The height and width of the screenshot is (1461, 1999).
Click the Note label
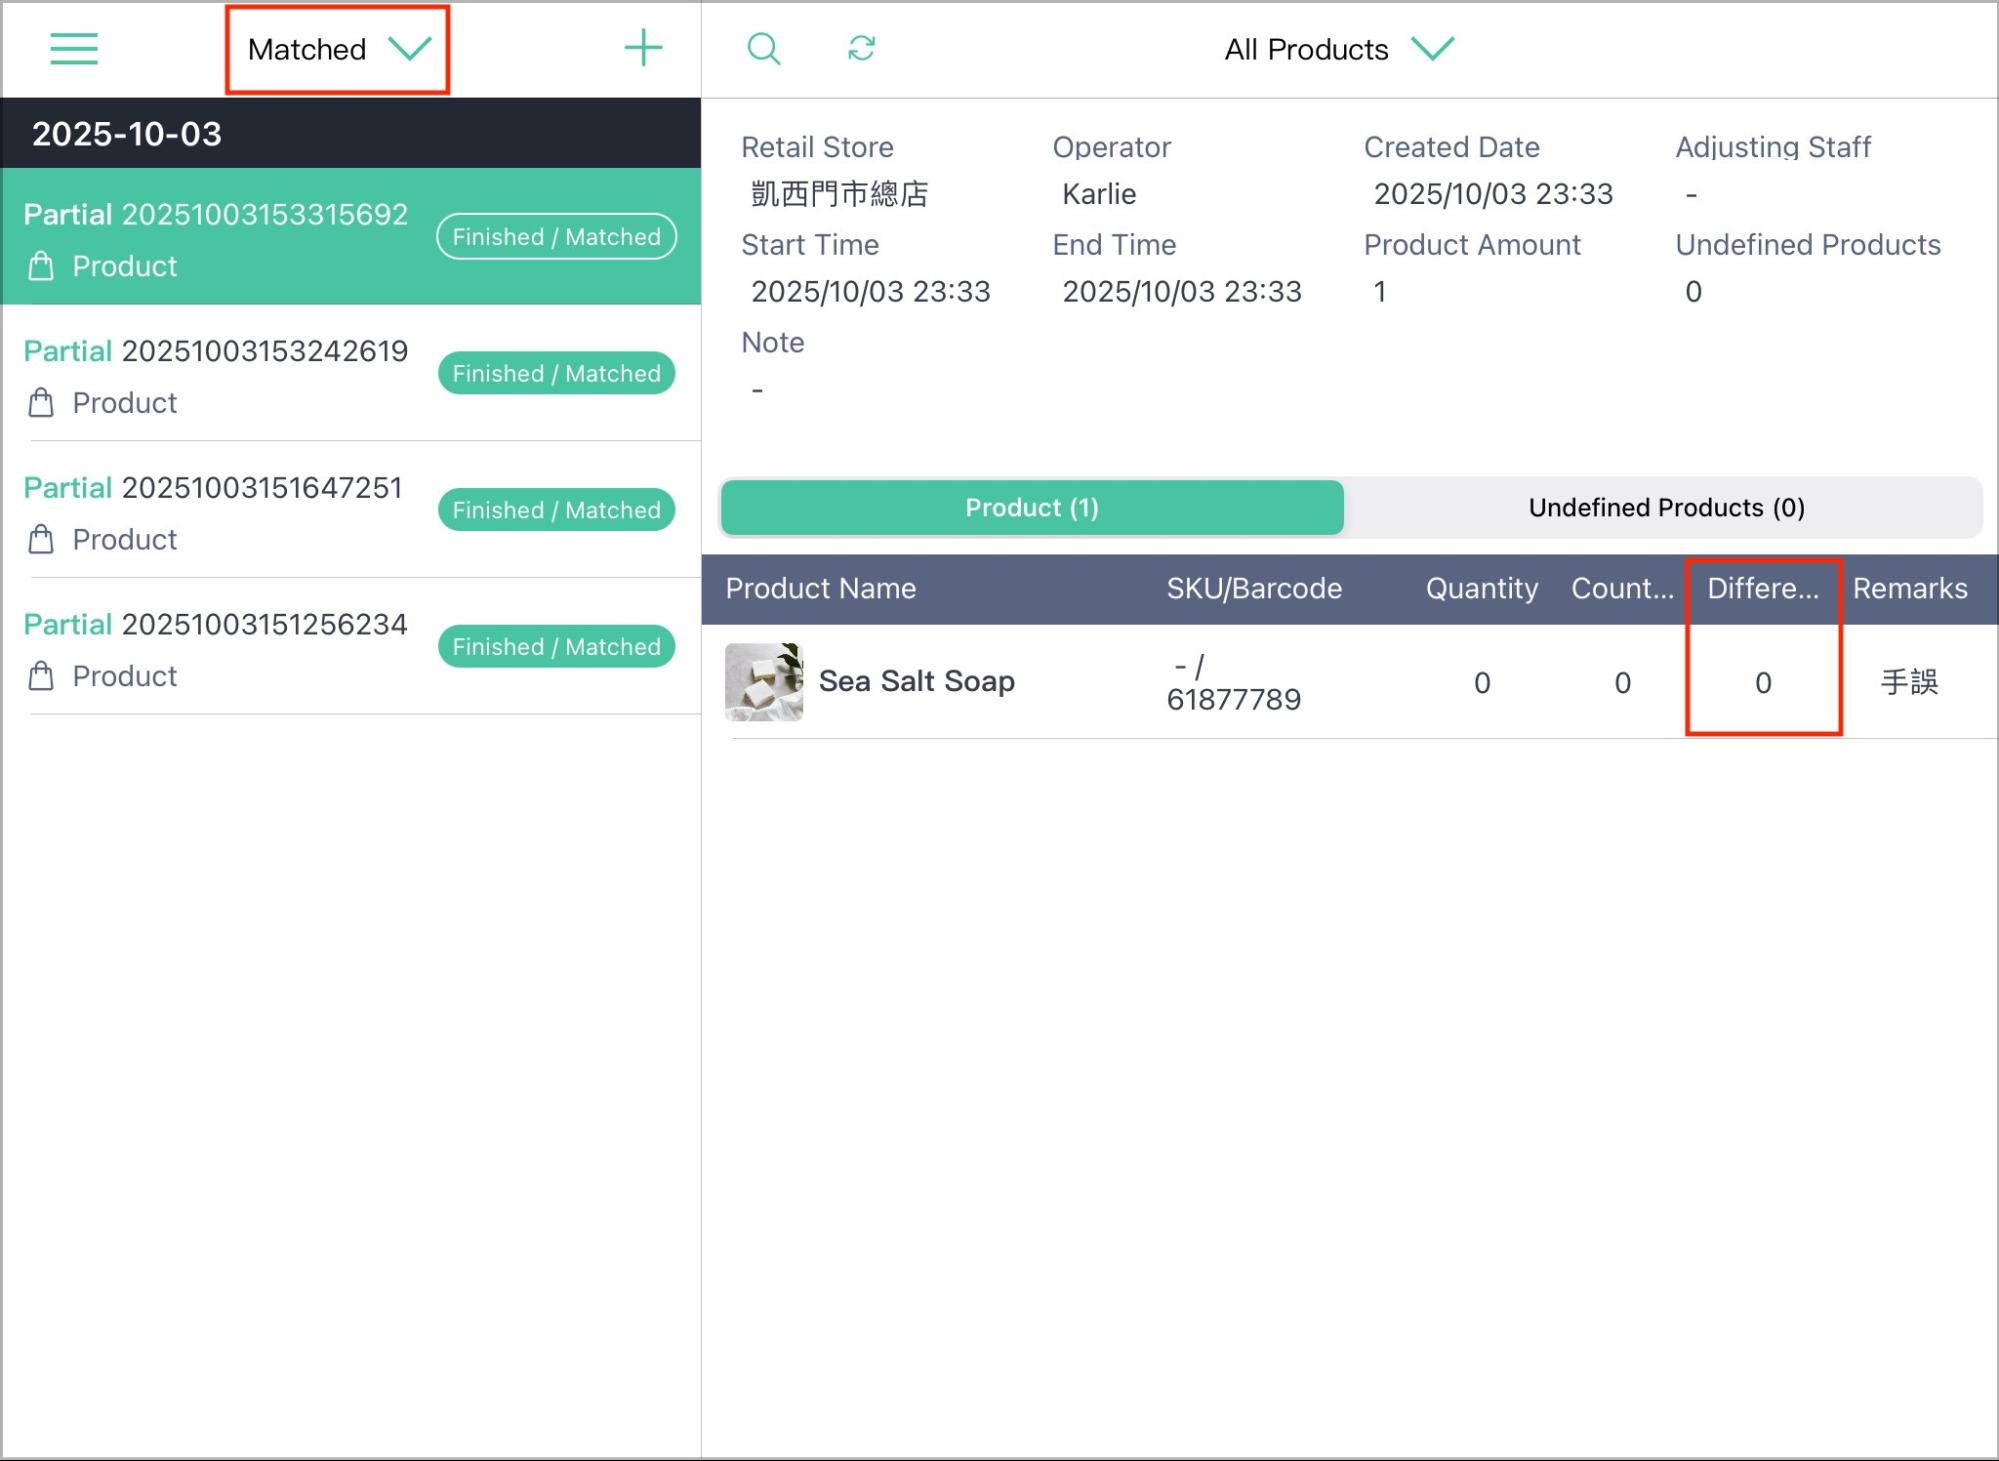click(773, 342)
